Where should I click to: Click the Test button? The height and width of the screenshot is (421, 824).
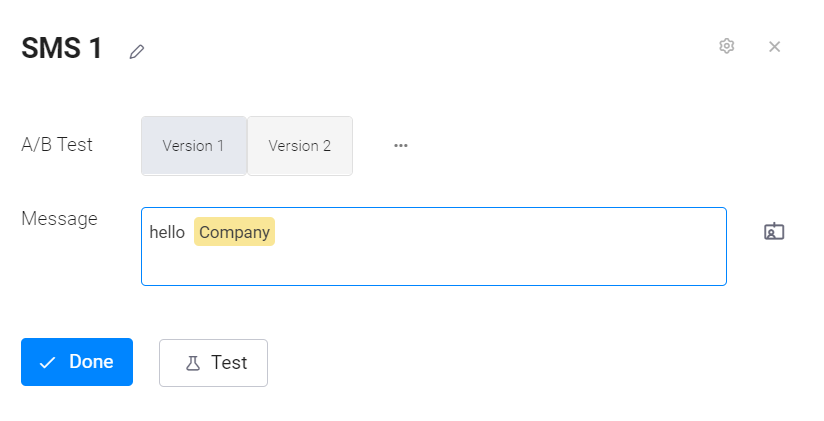213,363
